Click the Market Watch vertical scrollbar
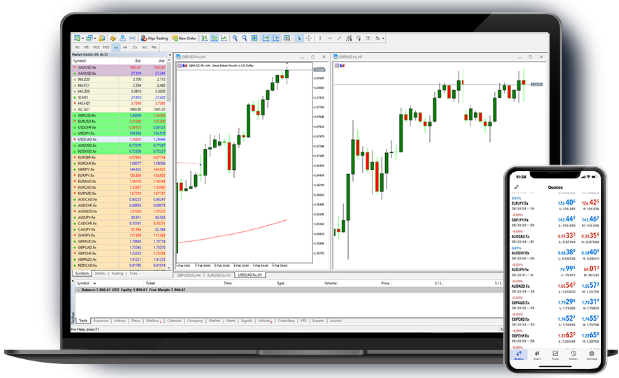This screenshot has width=619, height=378. (x=170, y=164)
